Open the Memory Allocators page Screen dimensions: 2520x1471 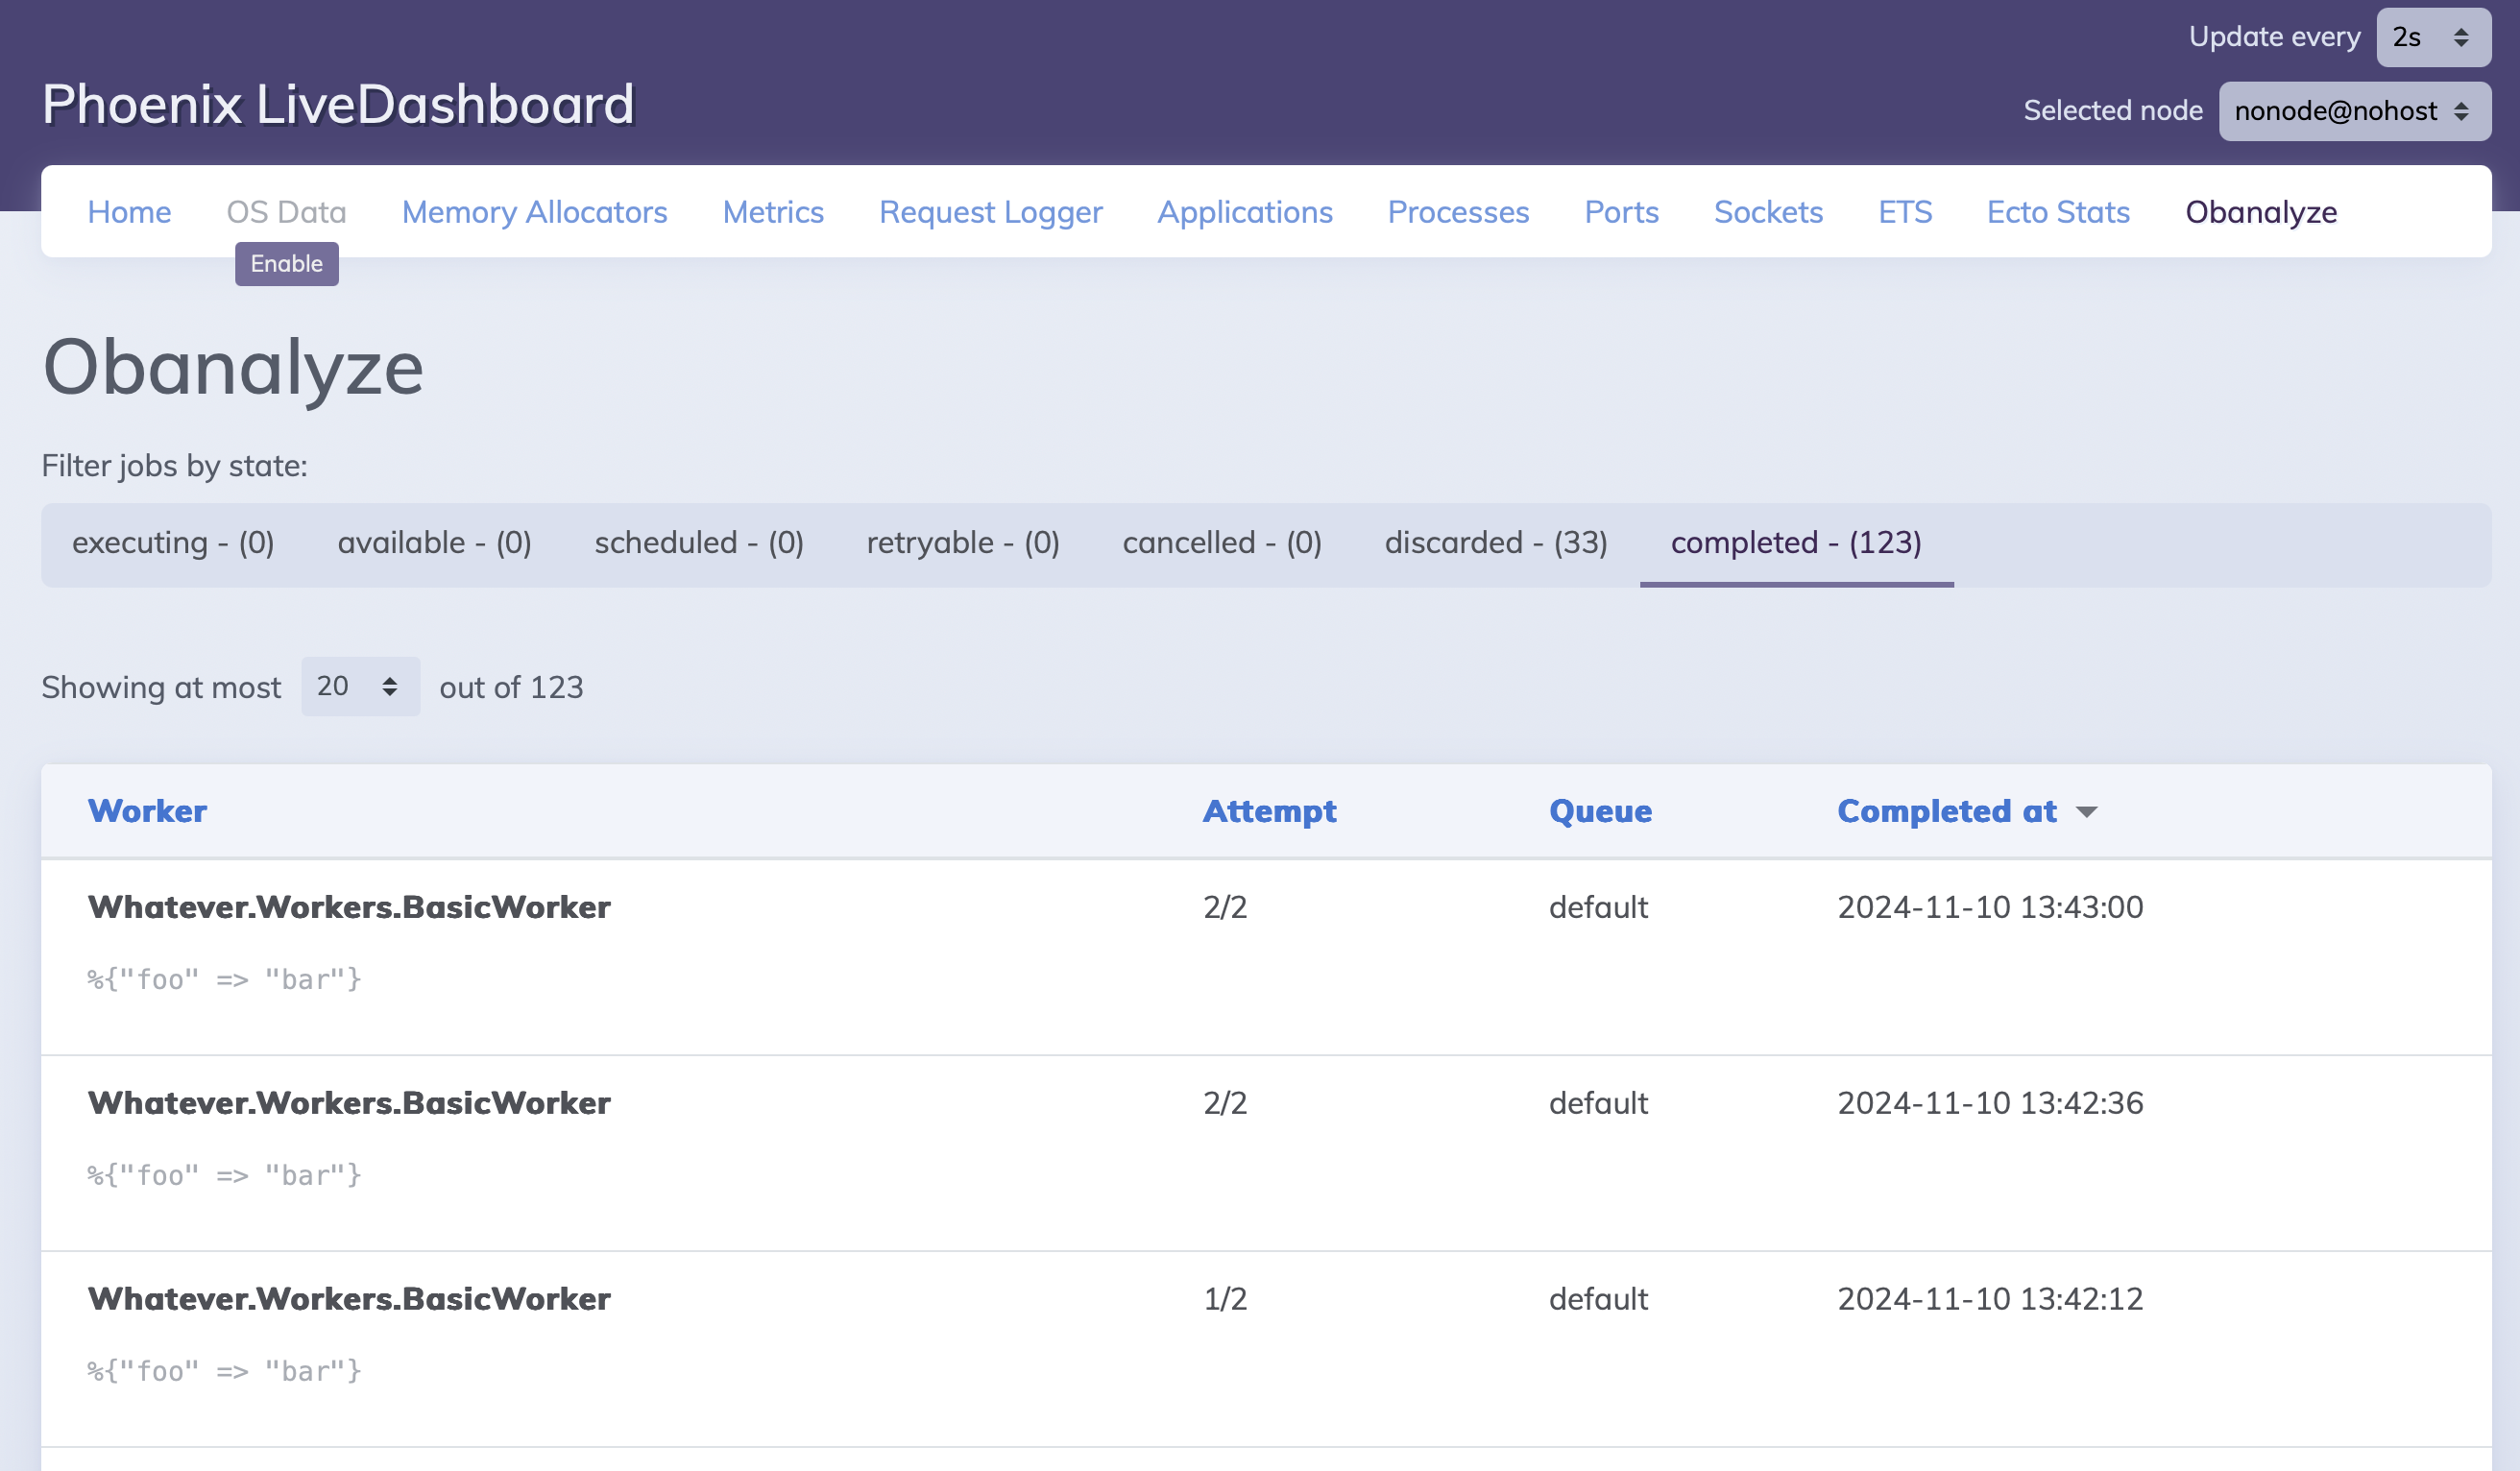click(x=534, y=212)
